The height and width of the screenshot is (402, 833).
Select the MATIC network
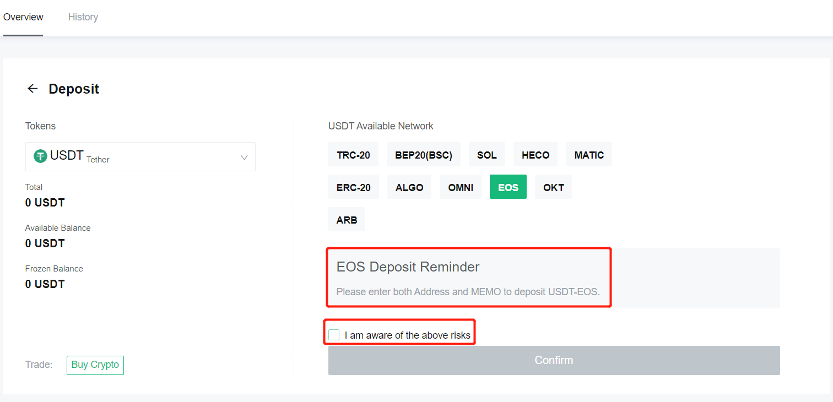click(589, 155)
